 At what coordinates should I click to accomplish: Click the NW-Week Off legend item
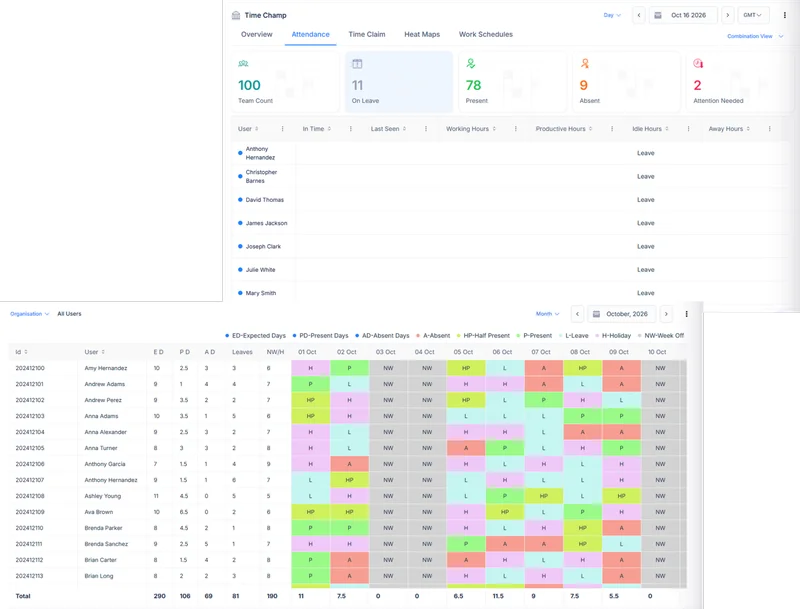(x=661, y=336)
